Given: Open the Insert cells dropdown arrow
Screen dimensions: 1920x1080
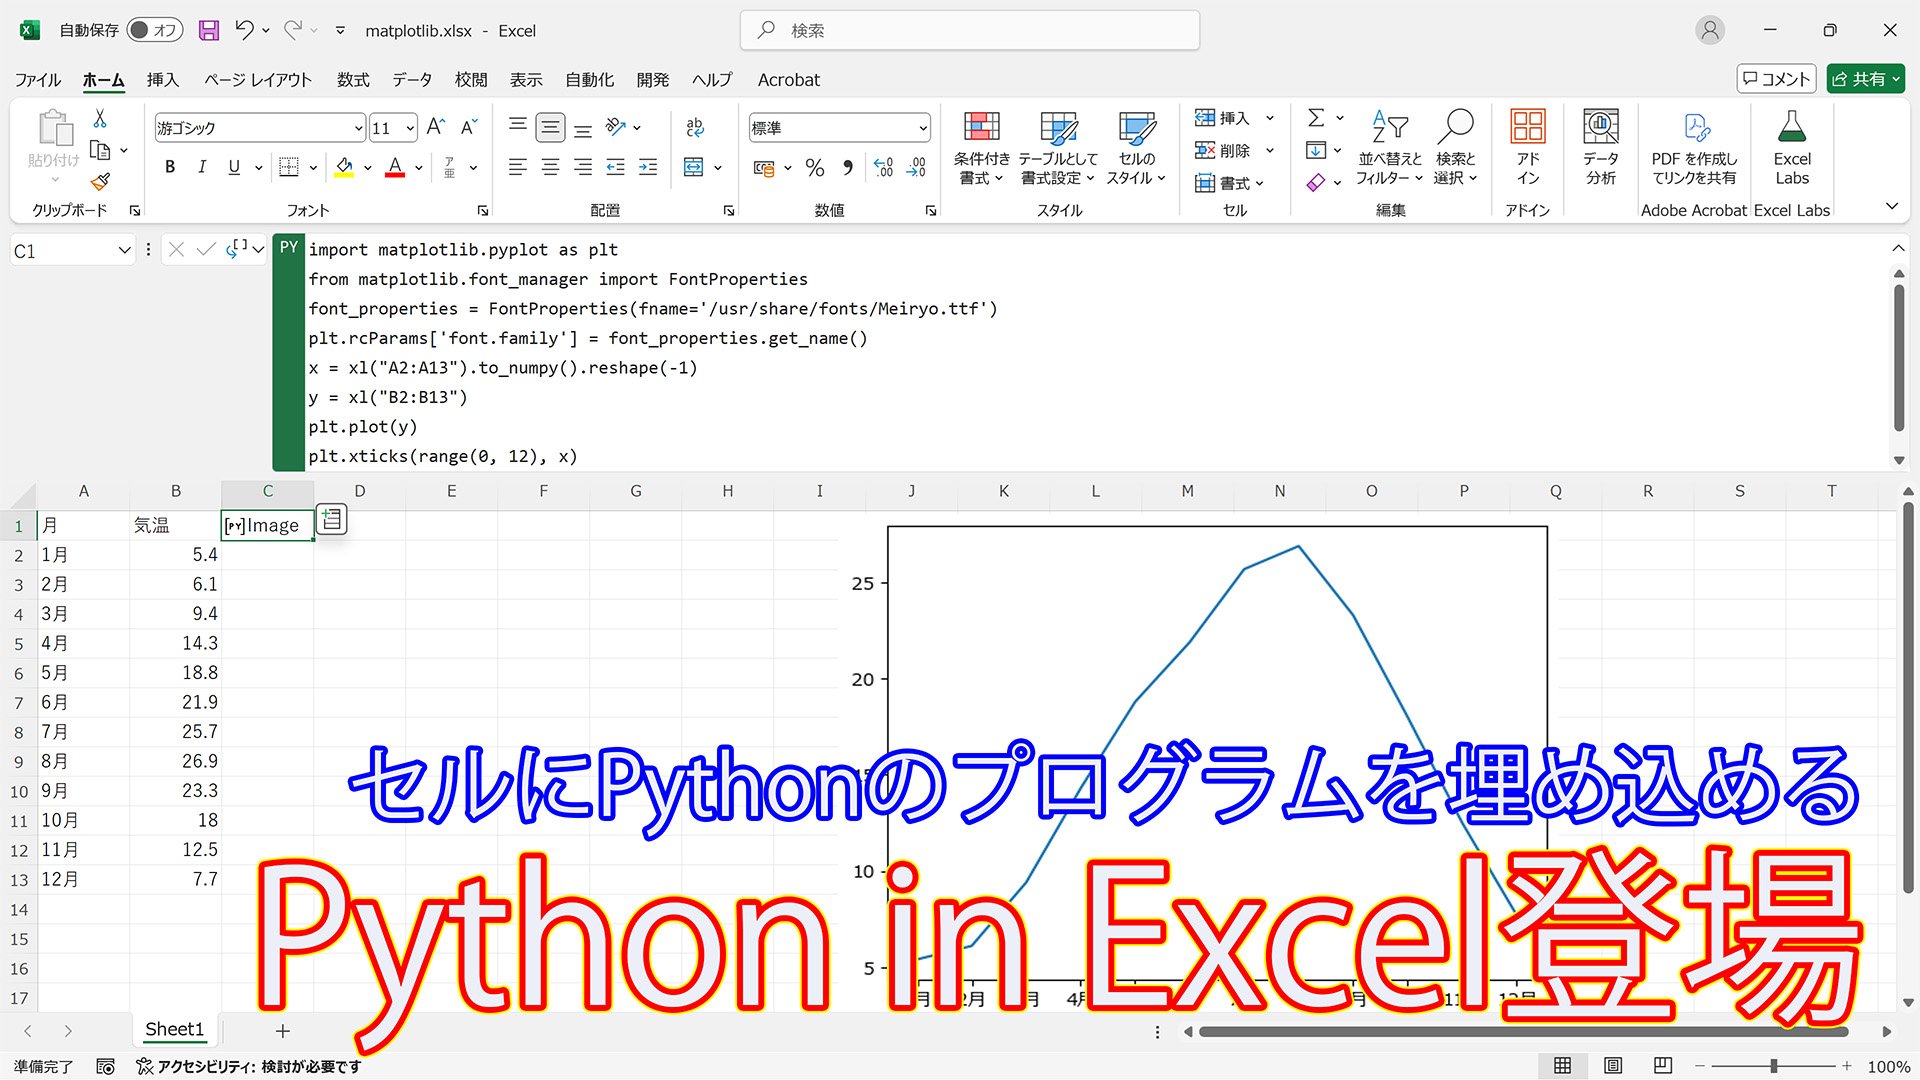Looking at the screenshot, I should (x=1270, y=118).
